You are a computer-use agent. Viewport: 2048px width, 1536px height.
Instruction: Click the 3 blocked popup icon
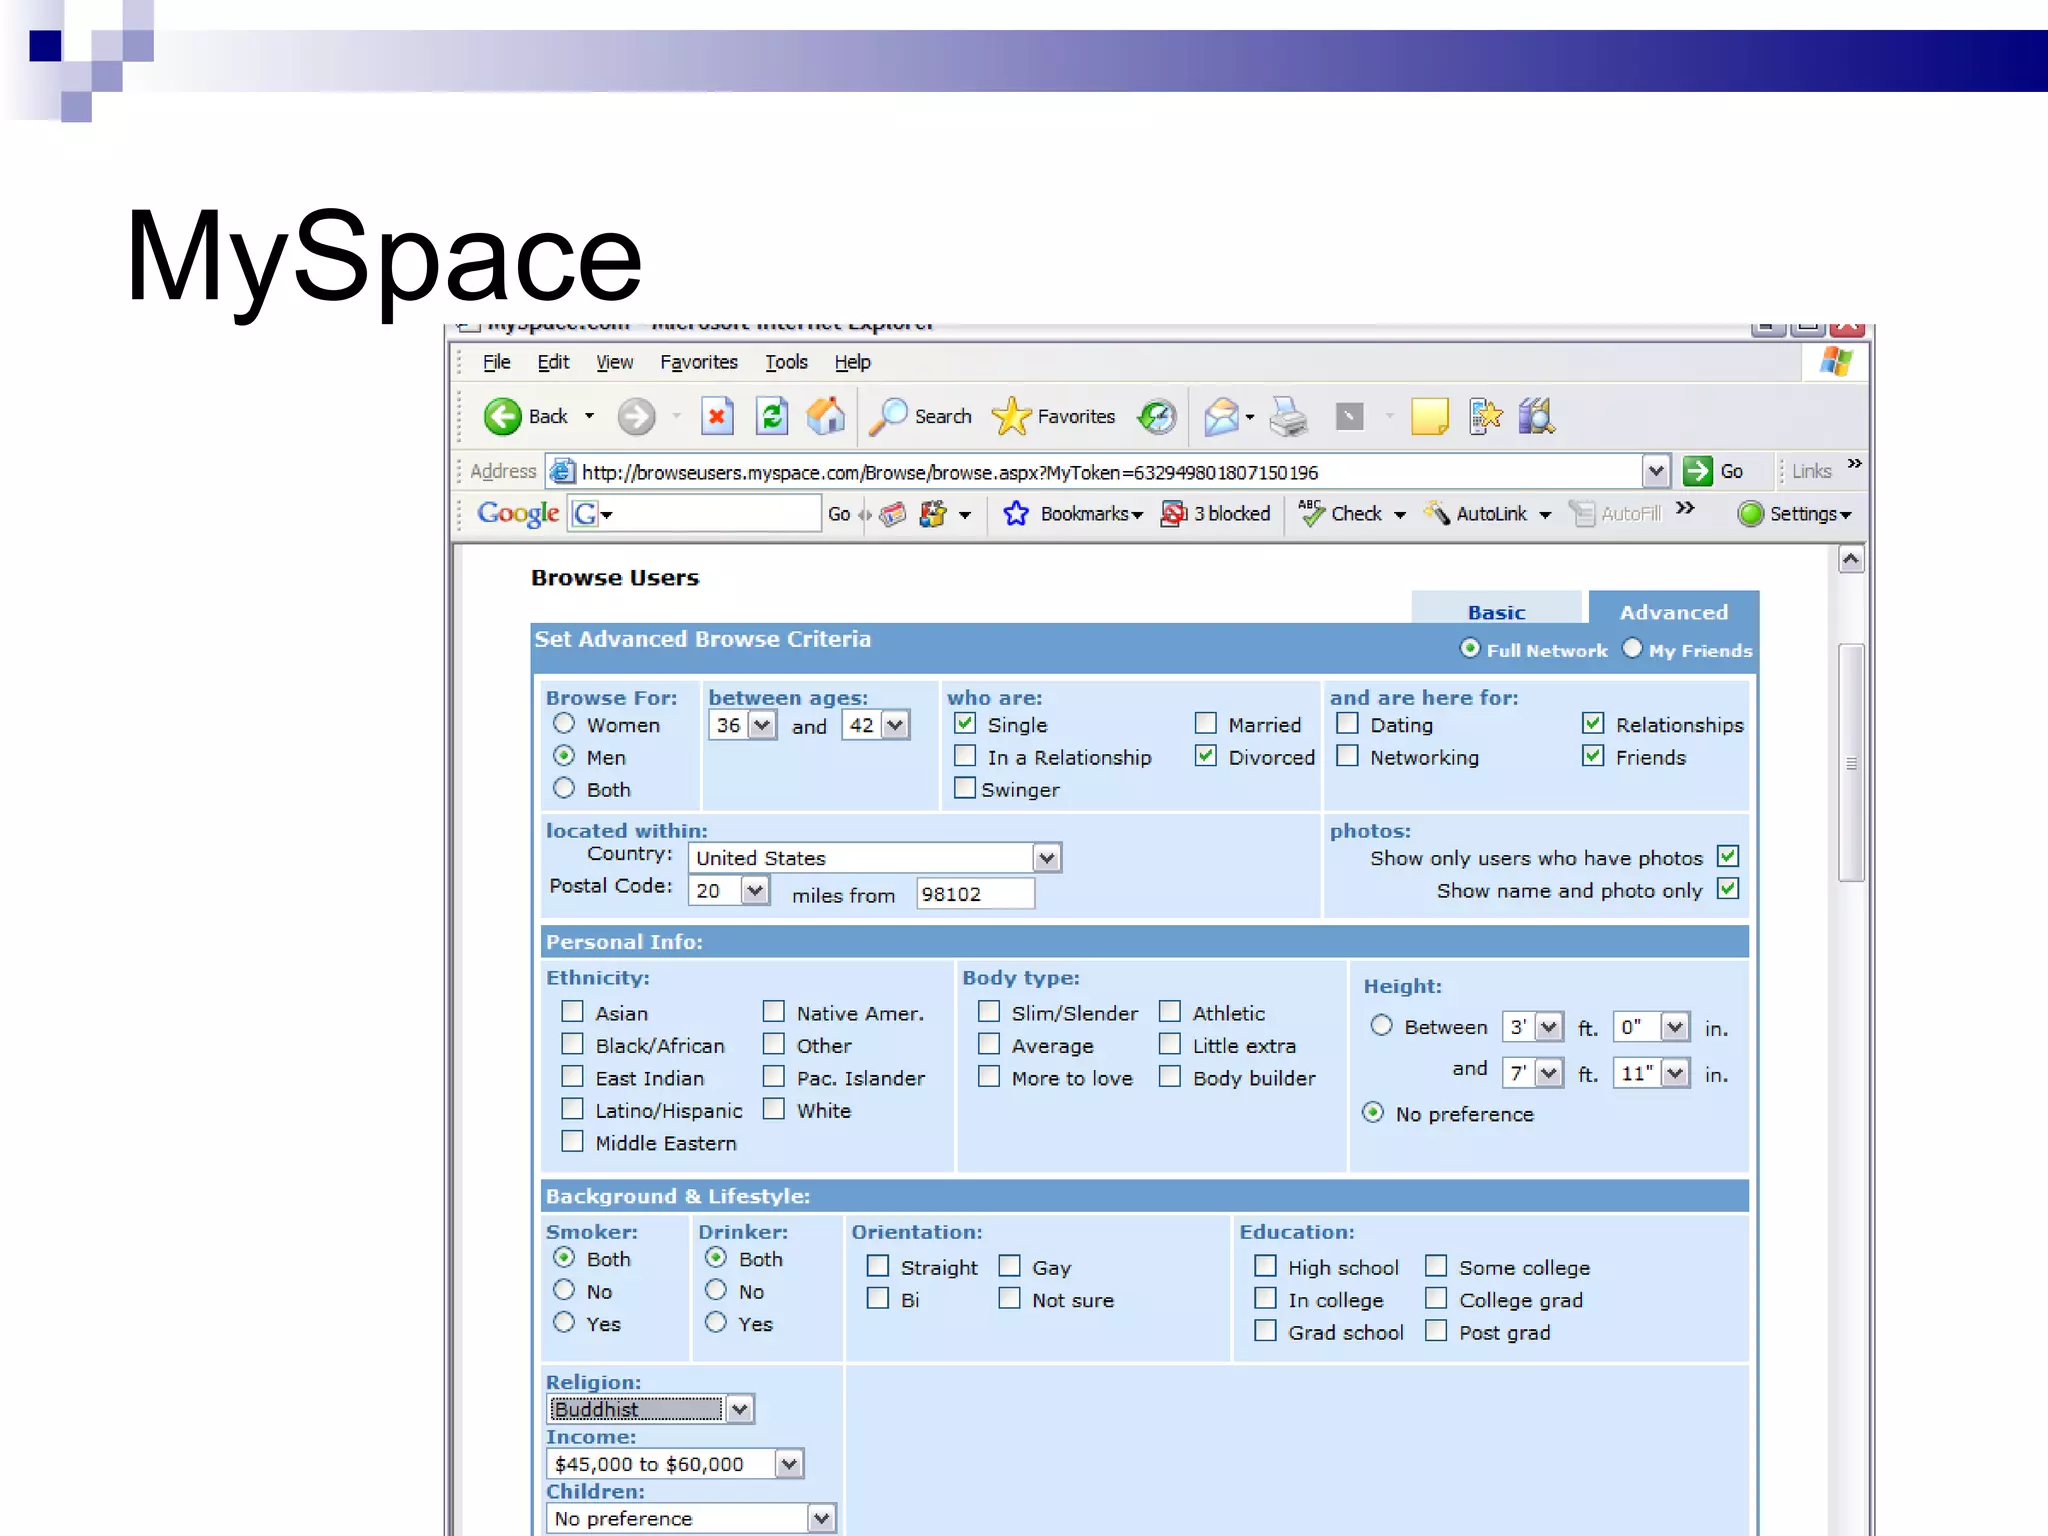[1173, 513]
